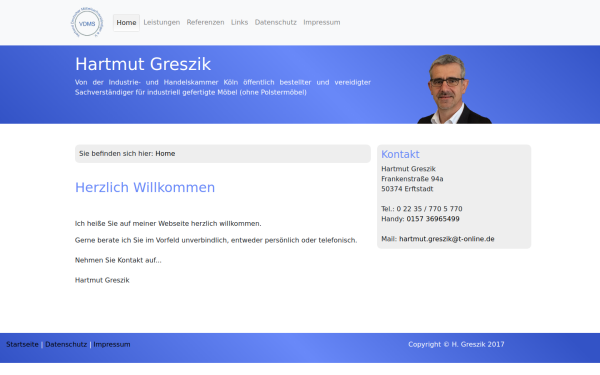Screen dimensions: 600x375
Task: Open the Home navigation item
Action: [x=126, y=23]
